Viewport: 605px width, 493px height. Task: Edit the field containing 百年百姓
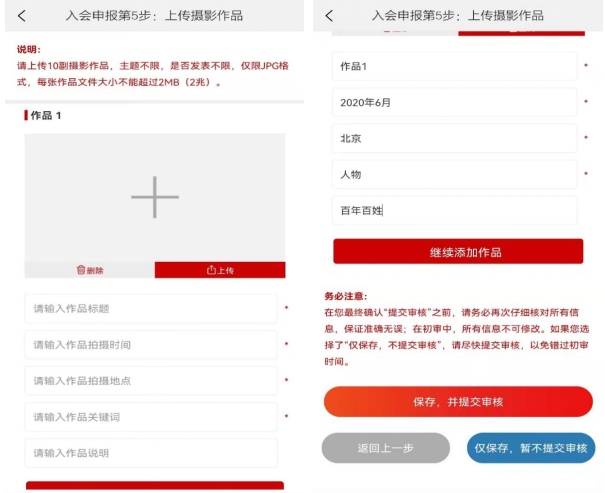click(455, 210)
